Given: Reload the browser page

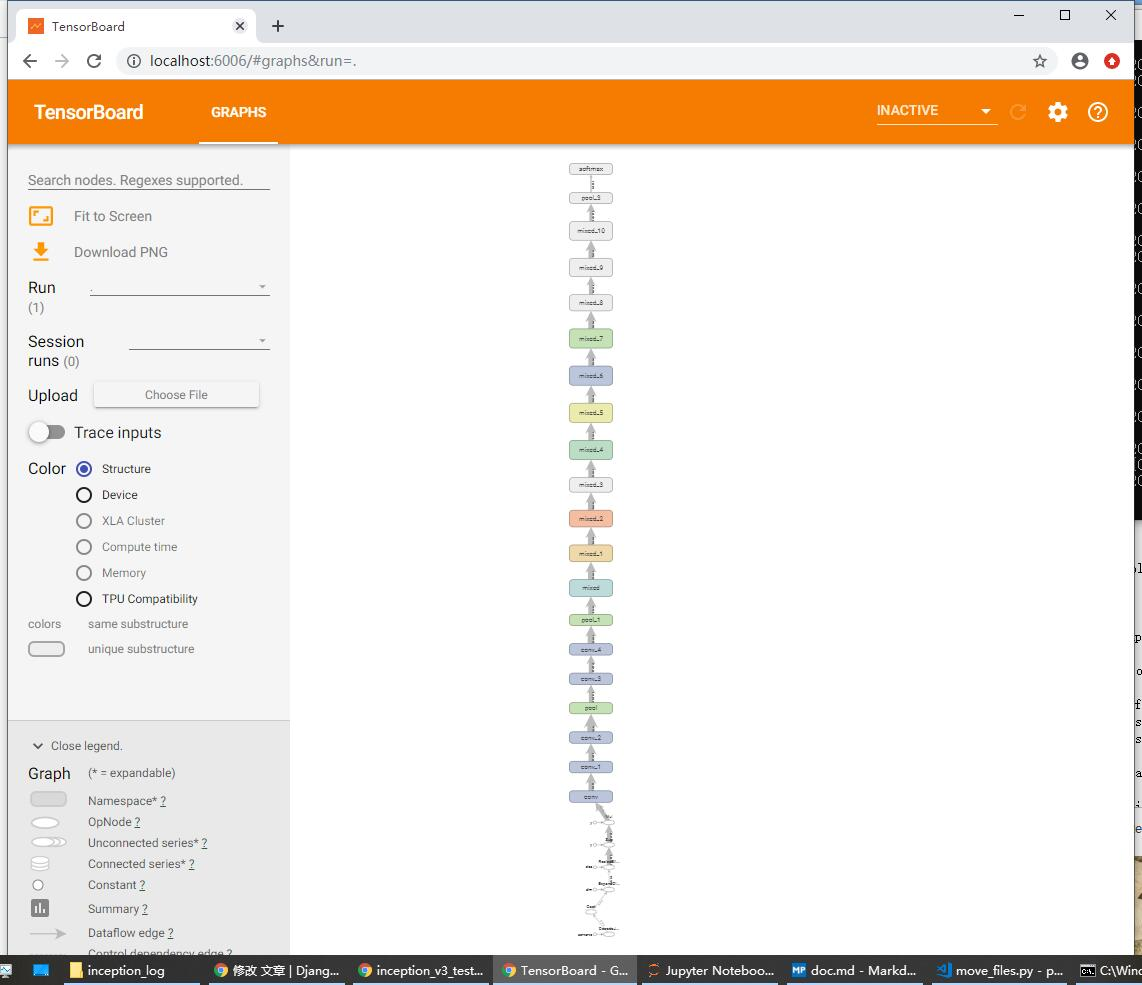Looking at the screenshot, I should point(94,61).
